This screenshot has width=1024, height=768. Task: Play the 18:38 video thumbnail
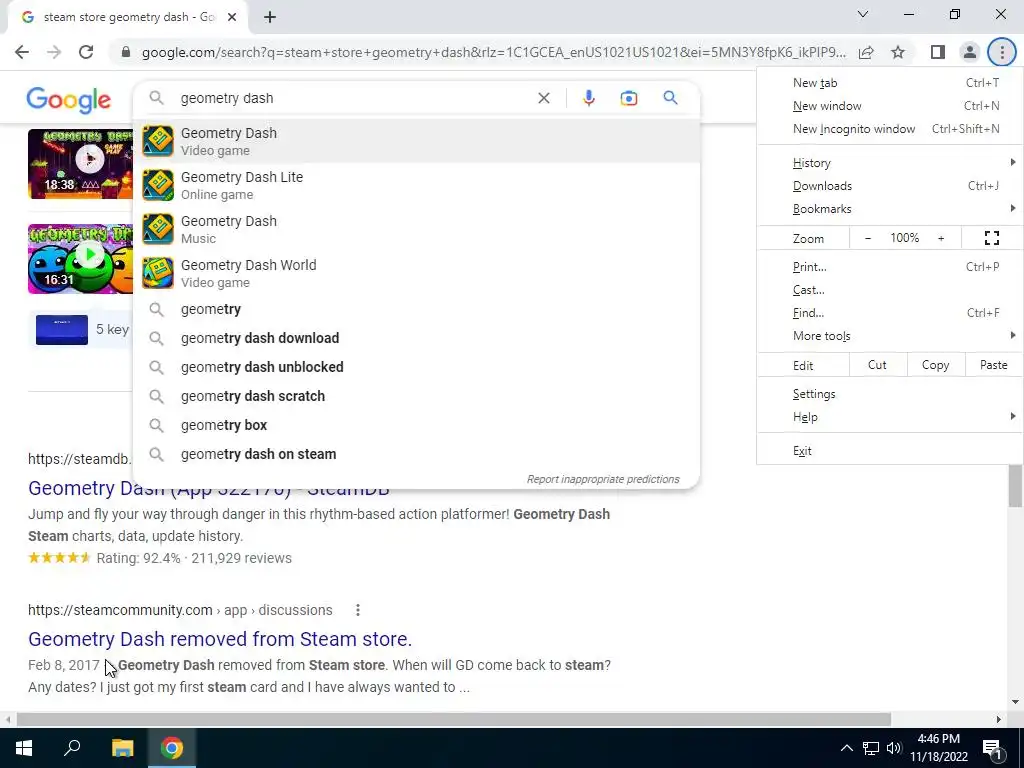80,163
